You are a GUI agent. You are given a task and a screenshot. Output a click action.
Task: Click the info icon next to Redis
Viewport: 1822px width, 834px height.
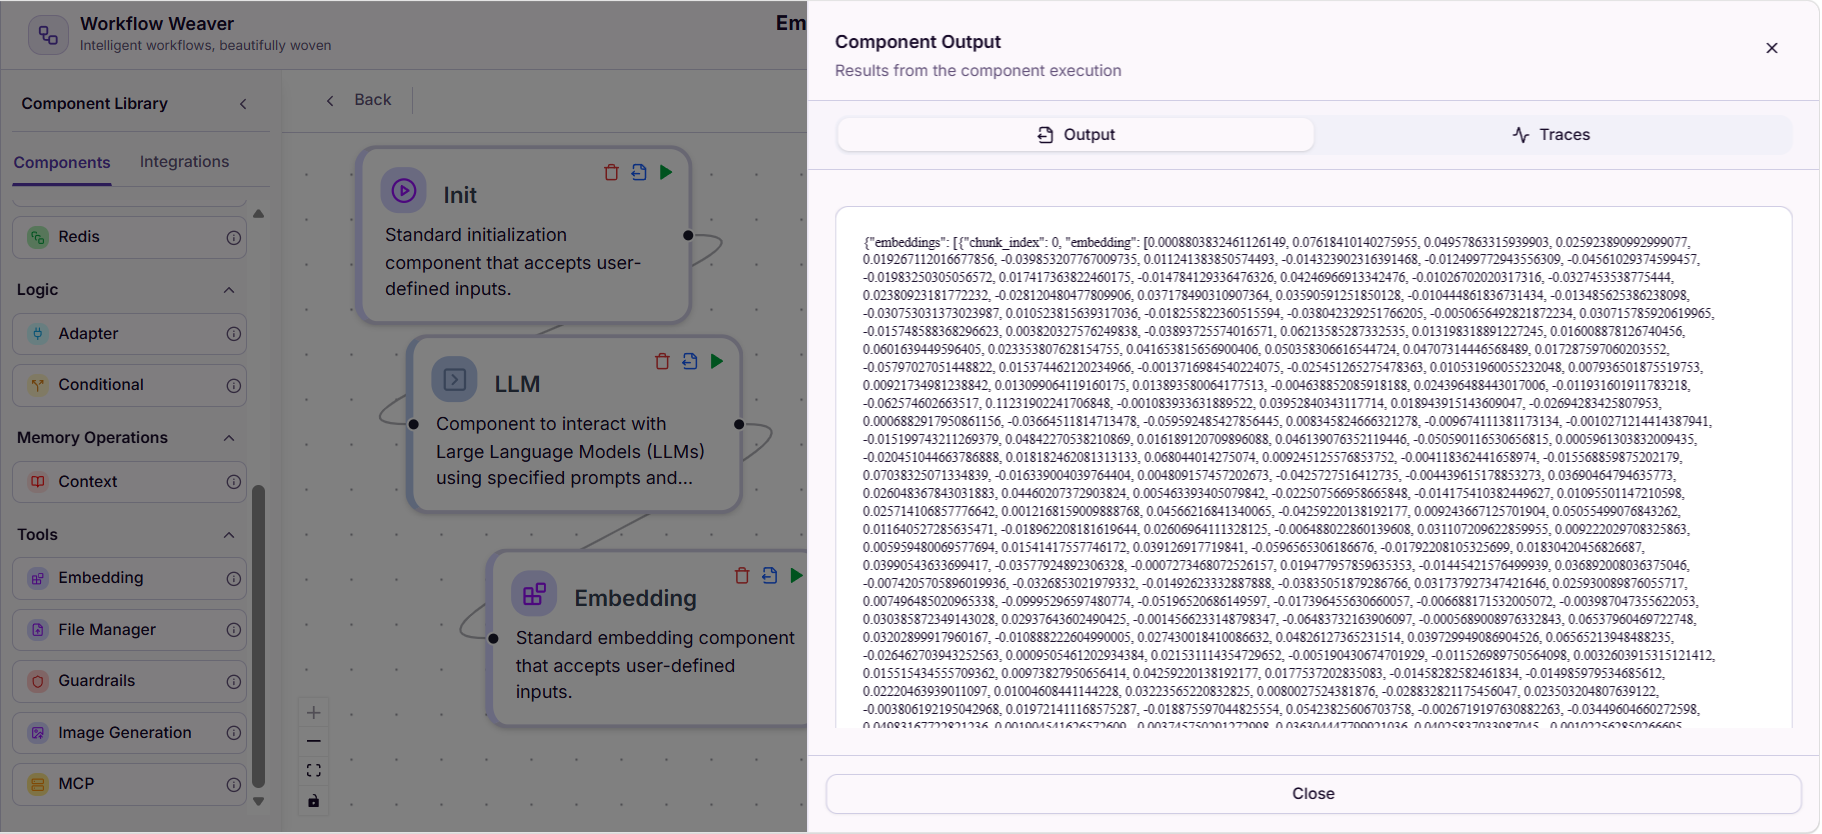233,238
